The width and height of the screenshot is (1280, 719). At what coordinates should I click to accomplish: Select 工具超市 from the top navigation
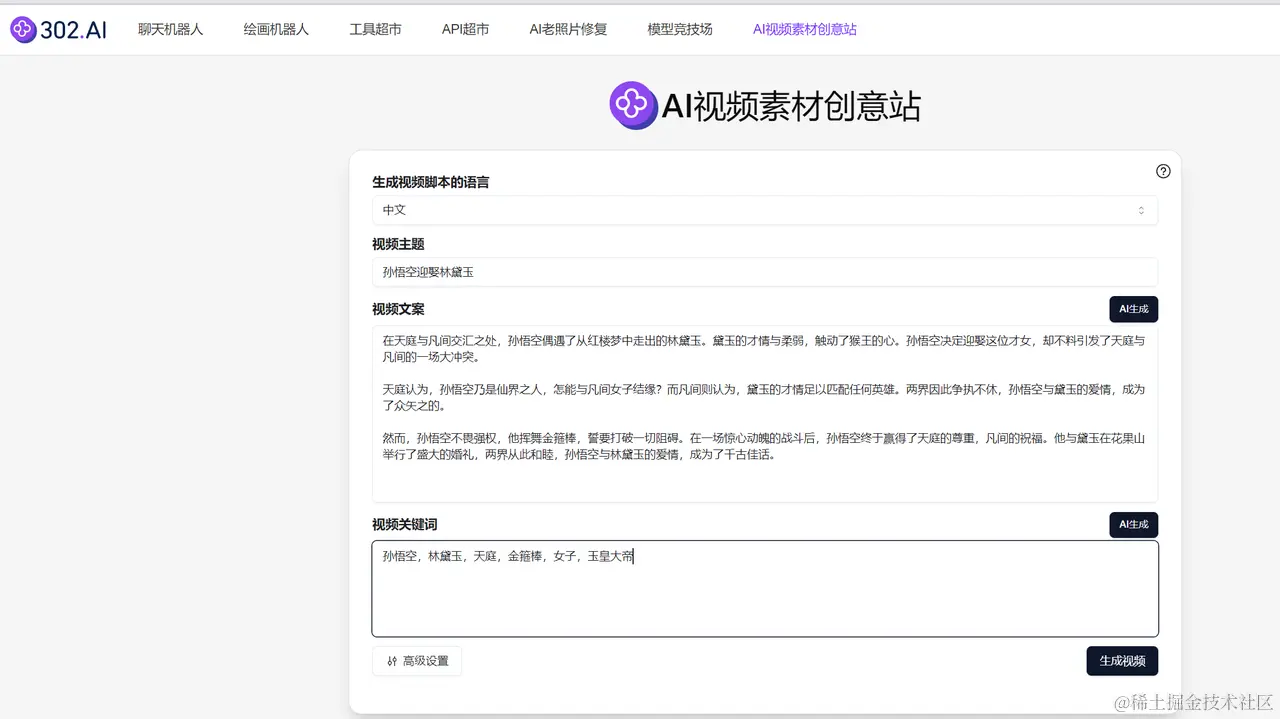pos(375,29)
